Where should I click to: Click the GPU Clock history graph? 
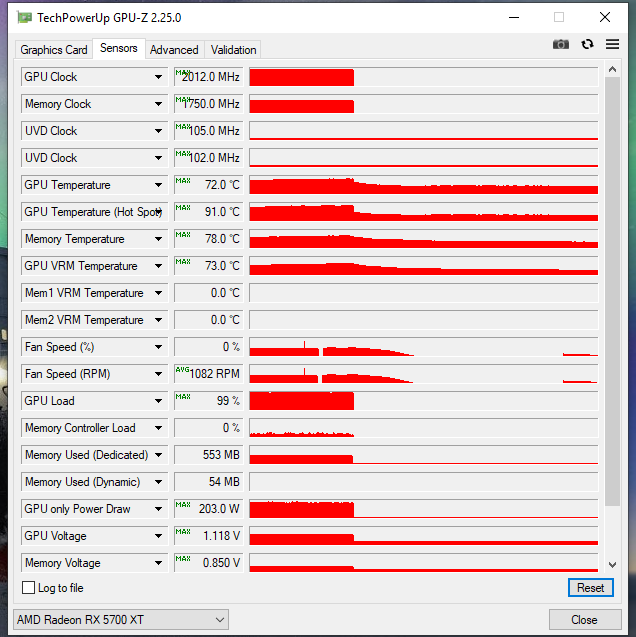pyautogui.click(x=424, y=77)
